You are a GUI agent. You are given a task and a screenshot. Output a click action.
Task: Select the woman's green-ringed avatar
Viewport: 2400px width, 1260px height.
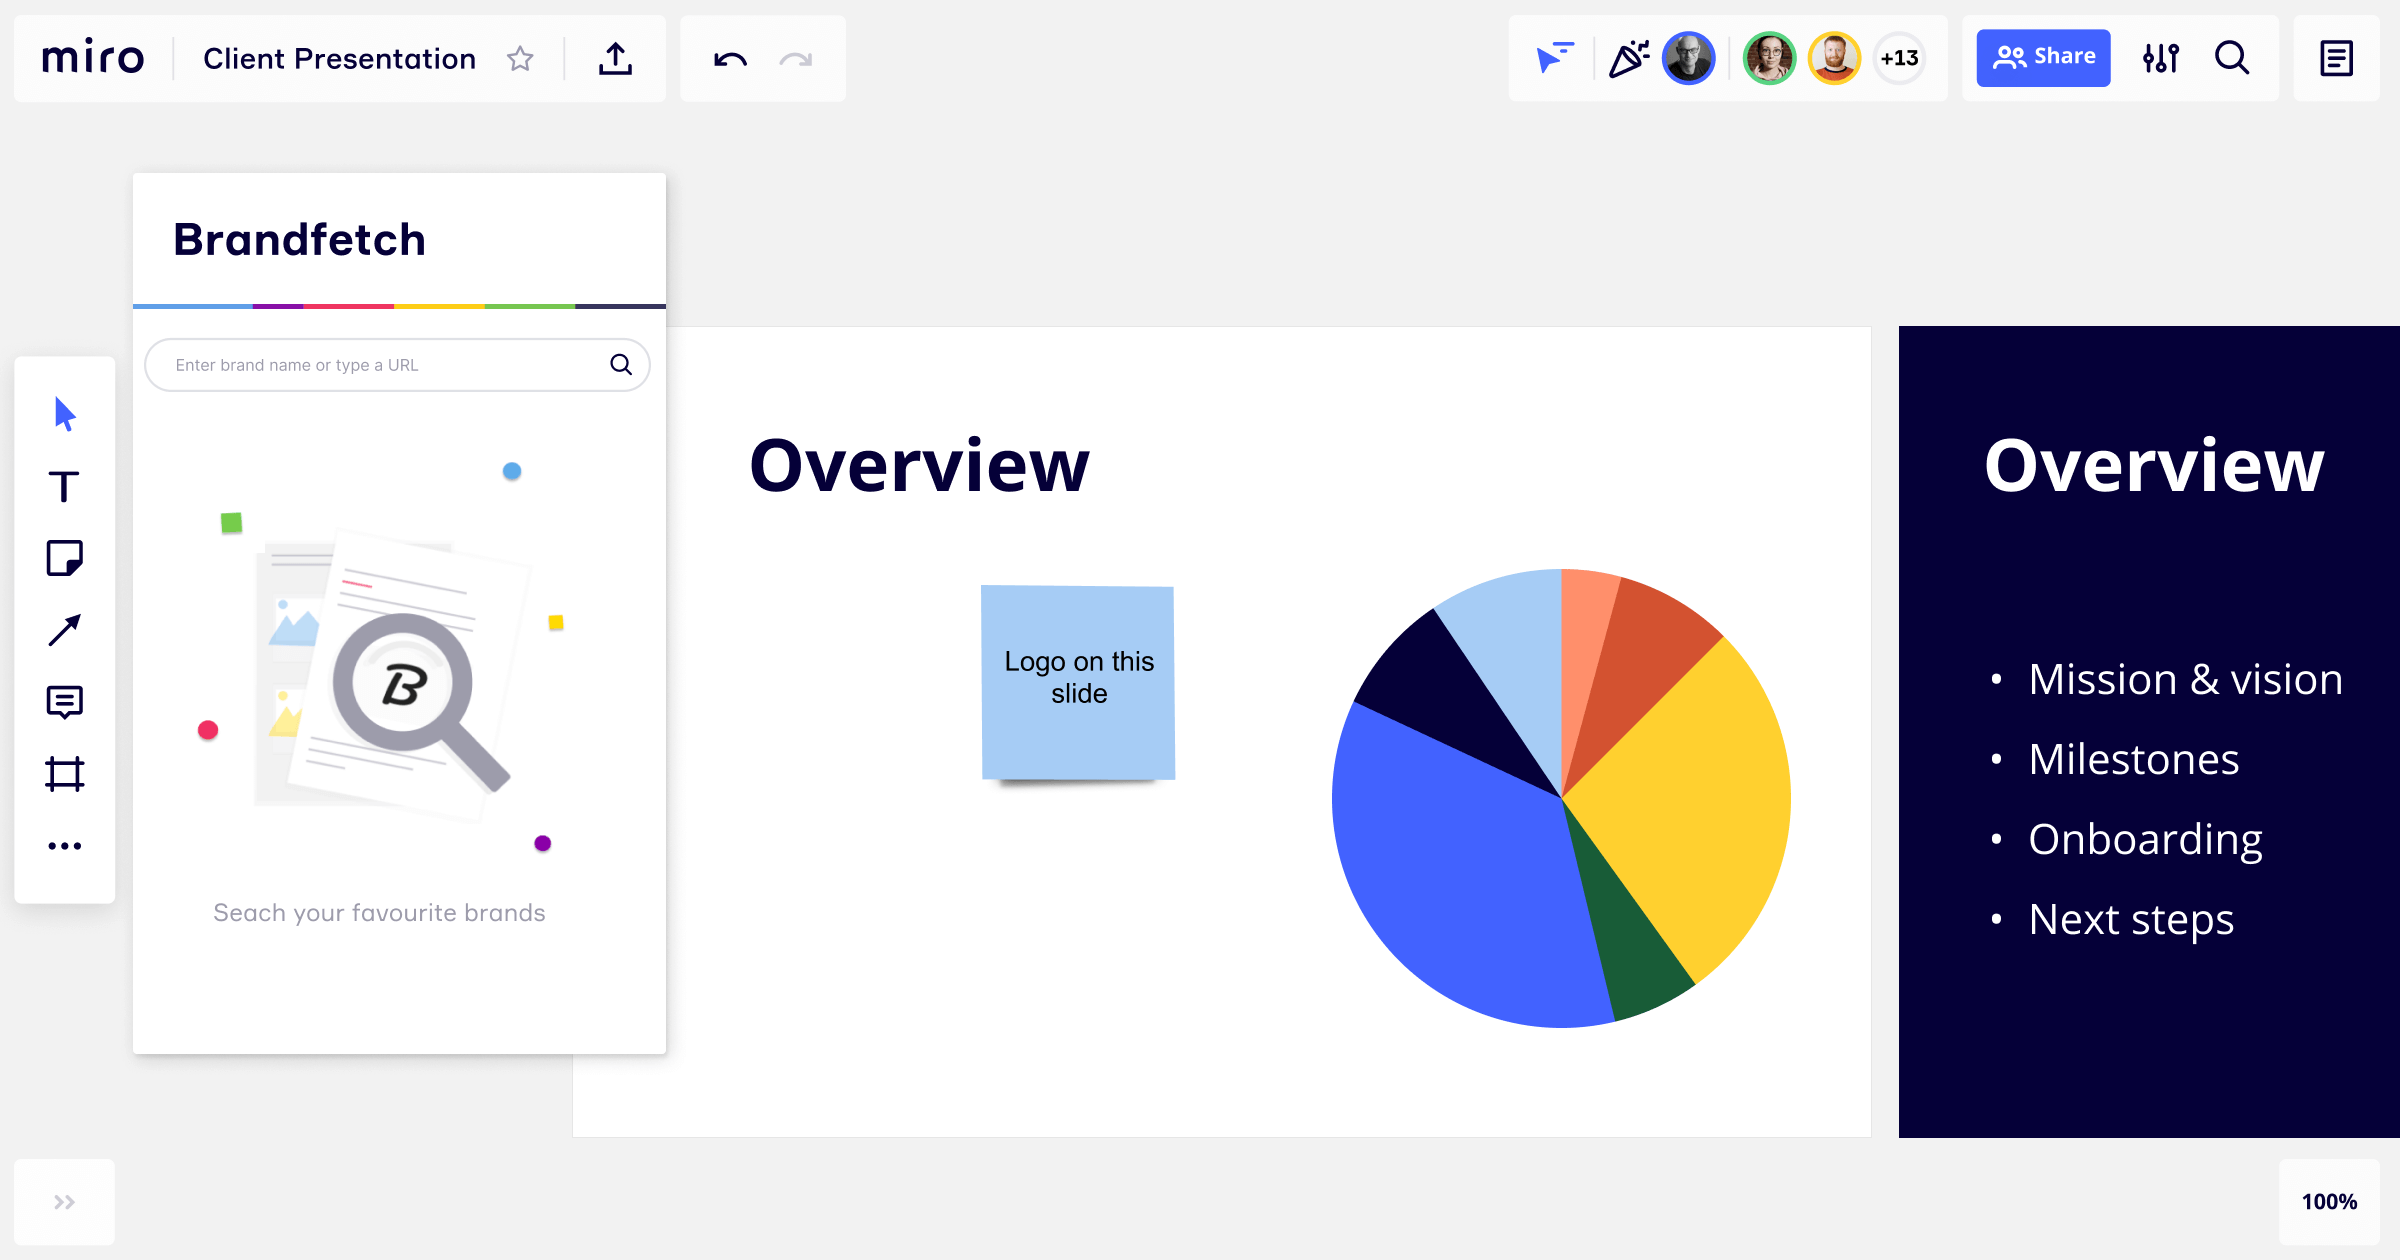click(x=1769, y=58)
